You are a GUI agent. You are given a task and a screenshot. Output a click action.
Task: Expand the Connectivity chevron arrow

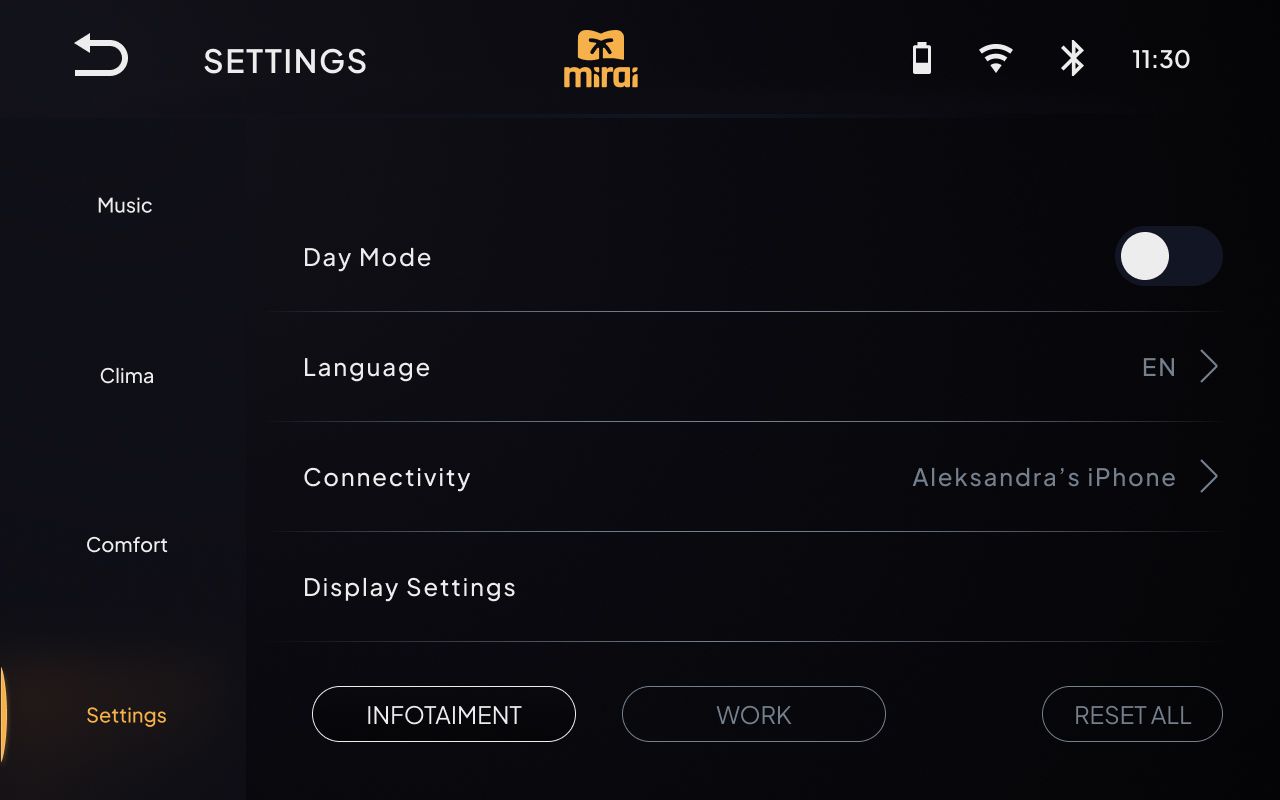pos(1209,477)
